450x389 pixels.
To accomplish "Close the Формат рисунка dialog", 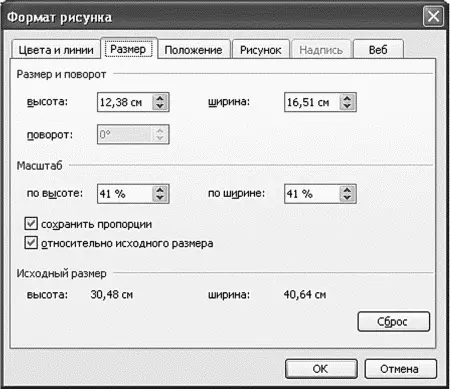I will pyautogui.click(x=433, y=16).
